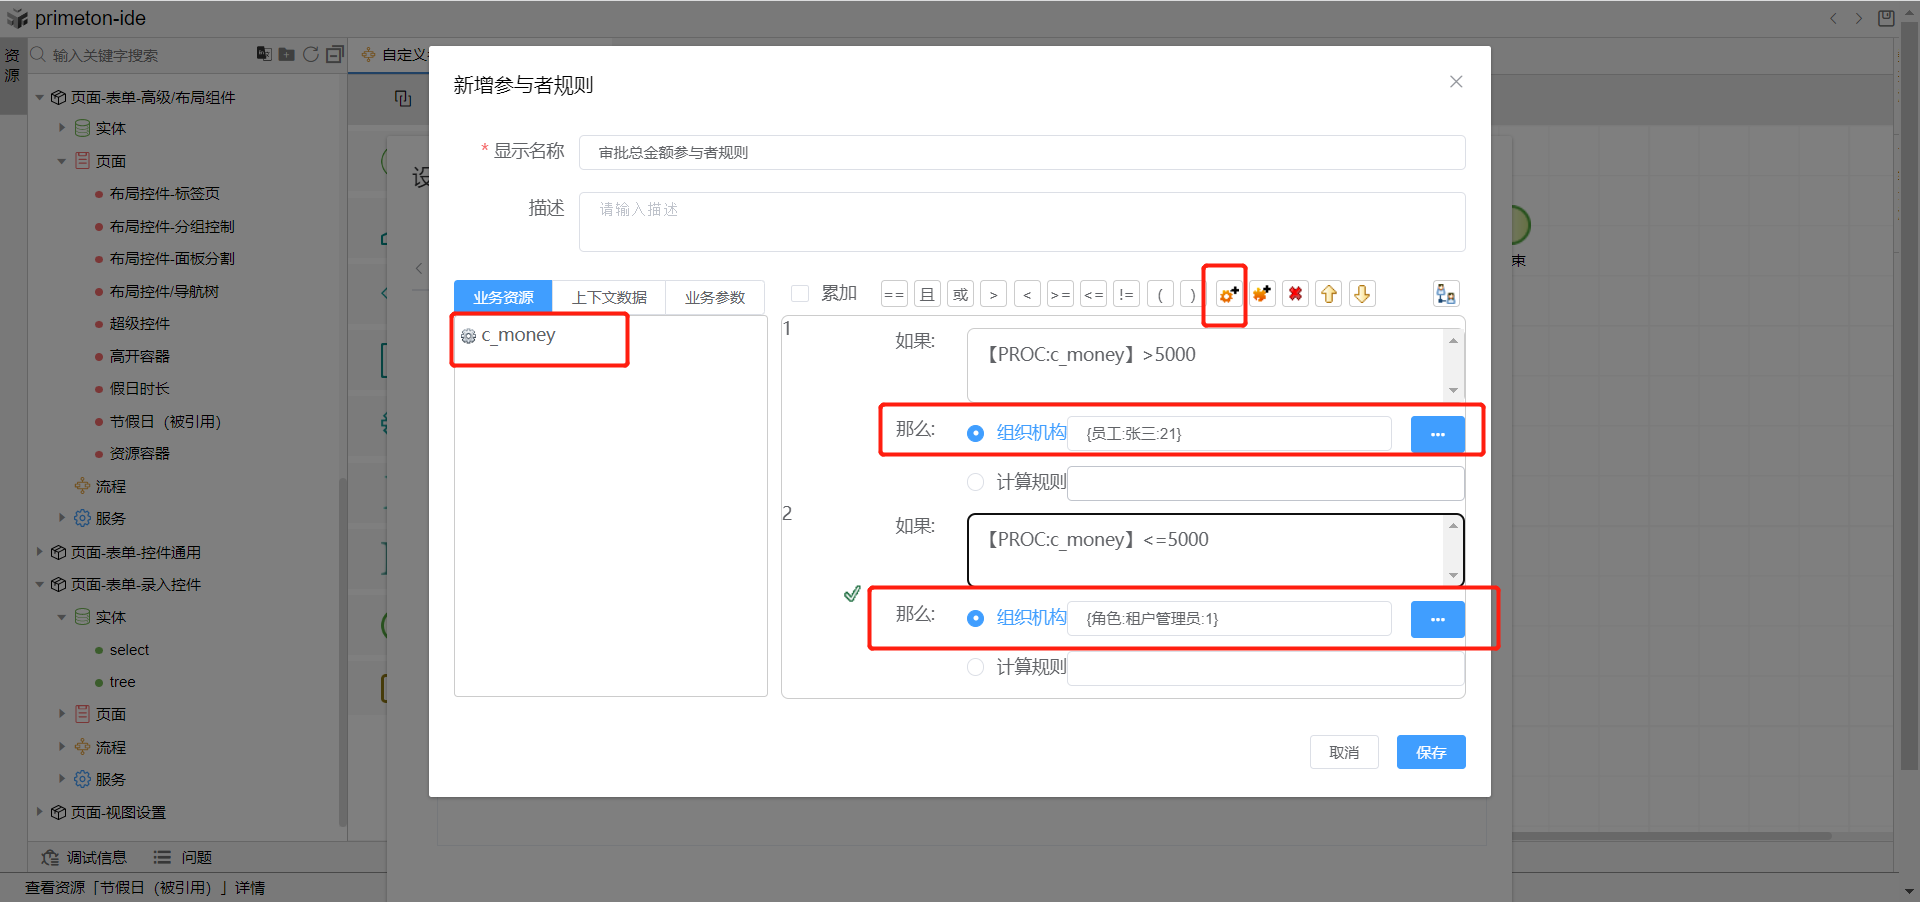Open organization picker for {角色:租户管理员:1}
1920x902 pixels.
click(1437, 619)
